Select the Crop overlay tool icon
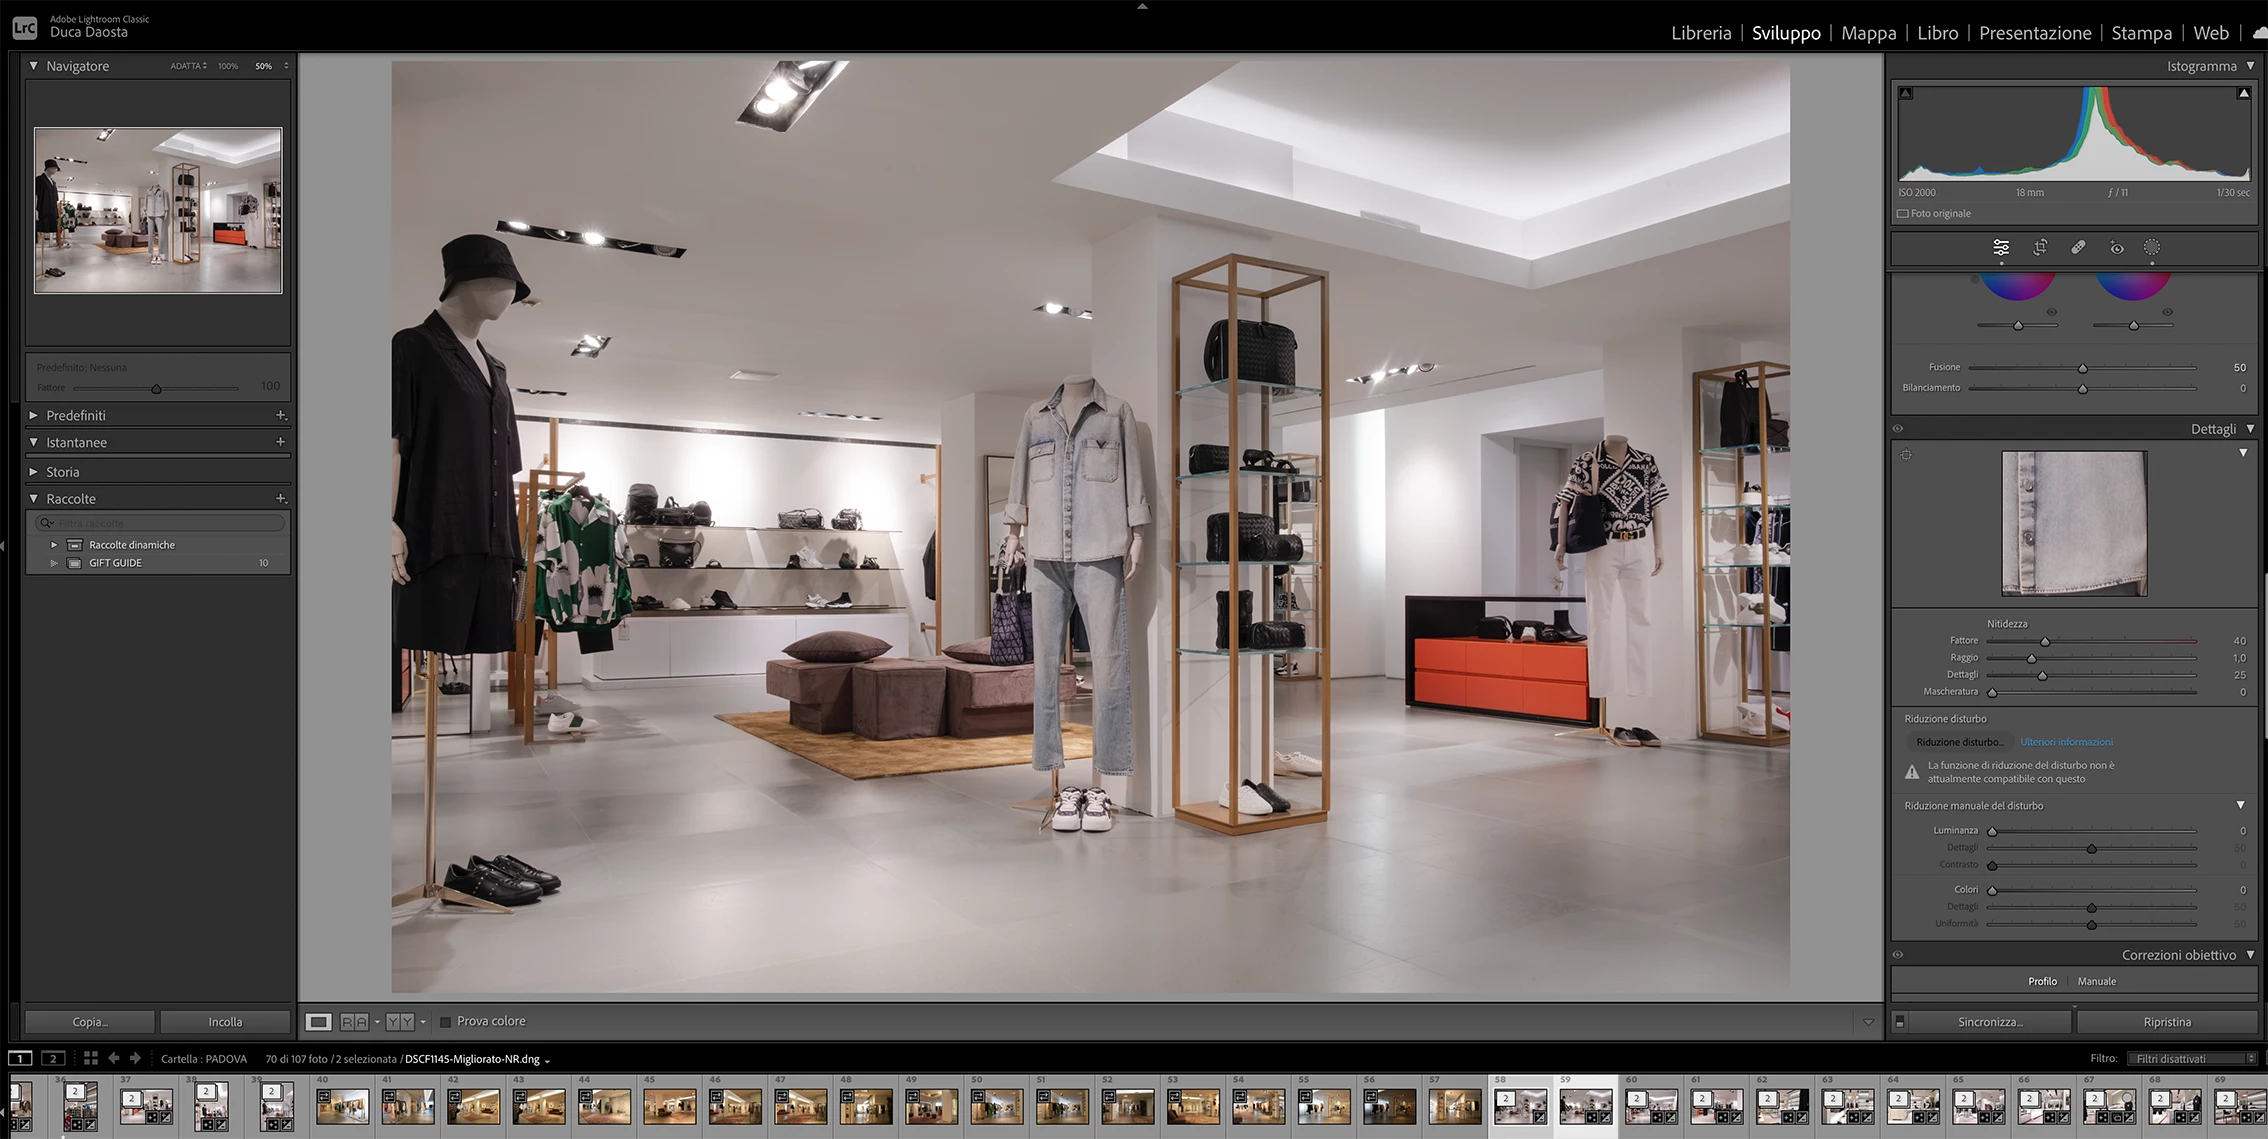This screenshot has height=1139, width=2268. (2040, 247)
